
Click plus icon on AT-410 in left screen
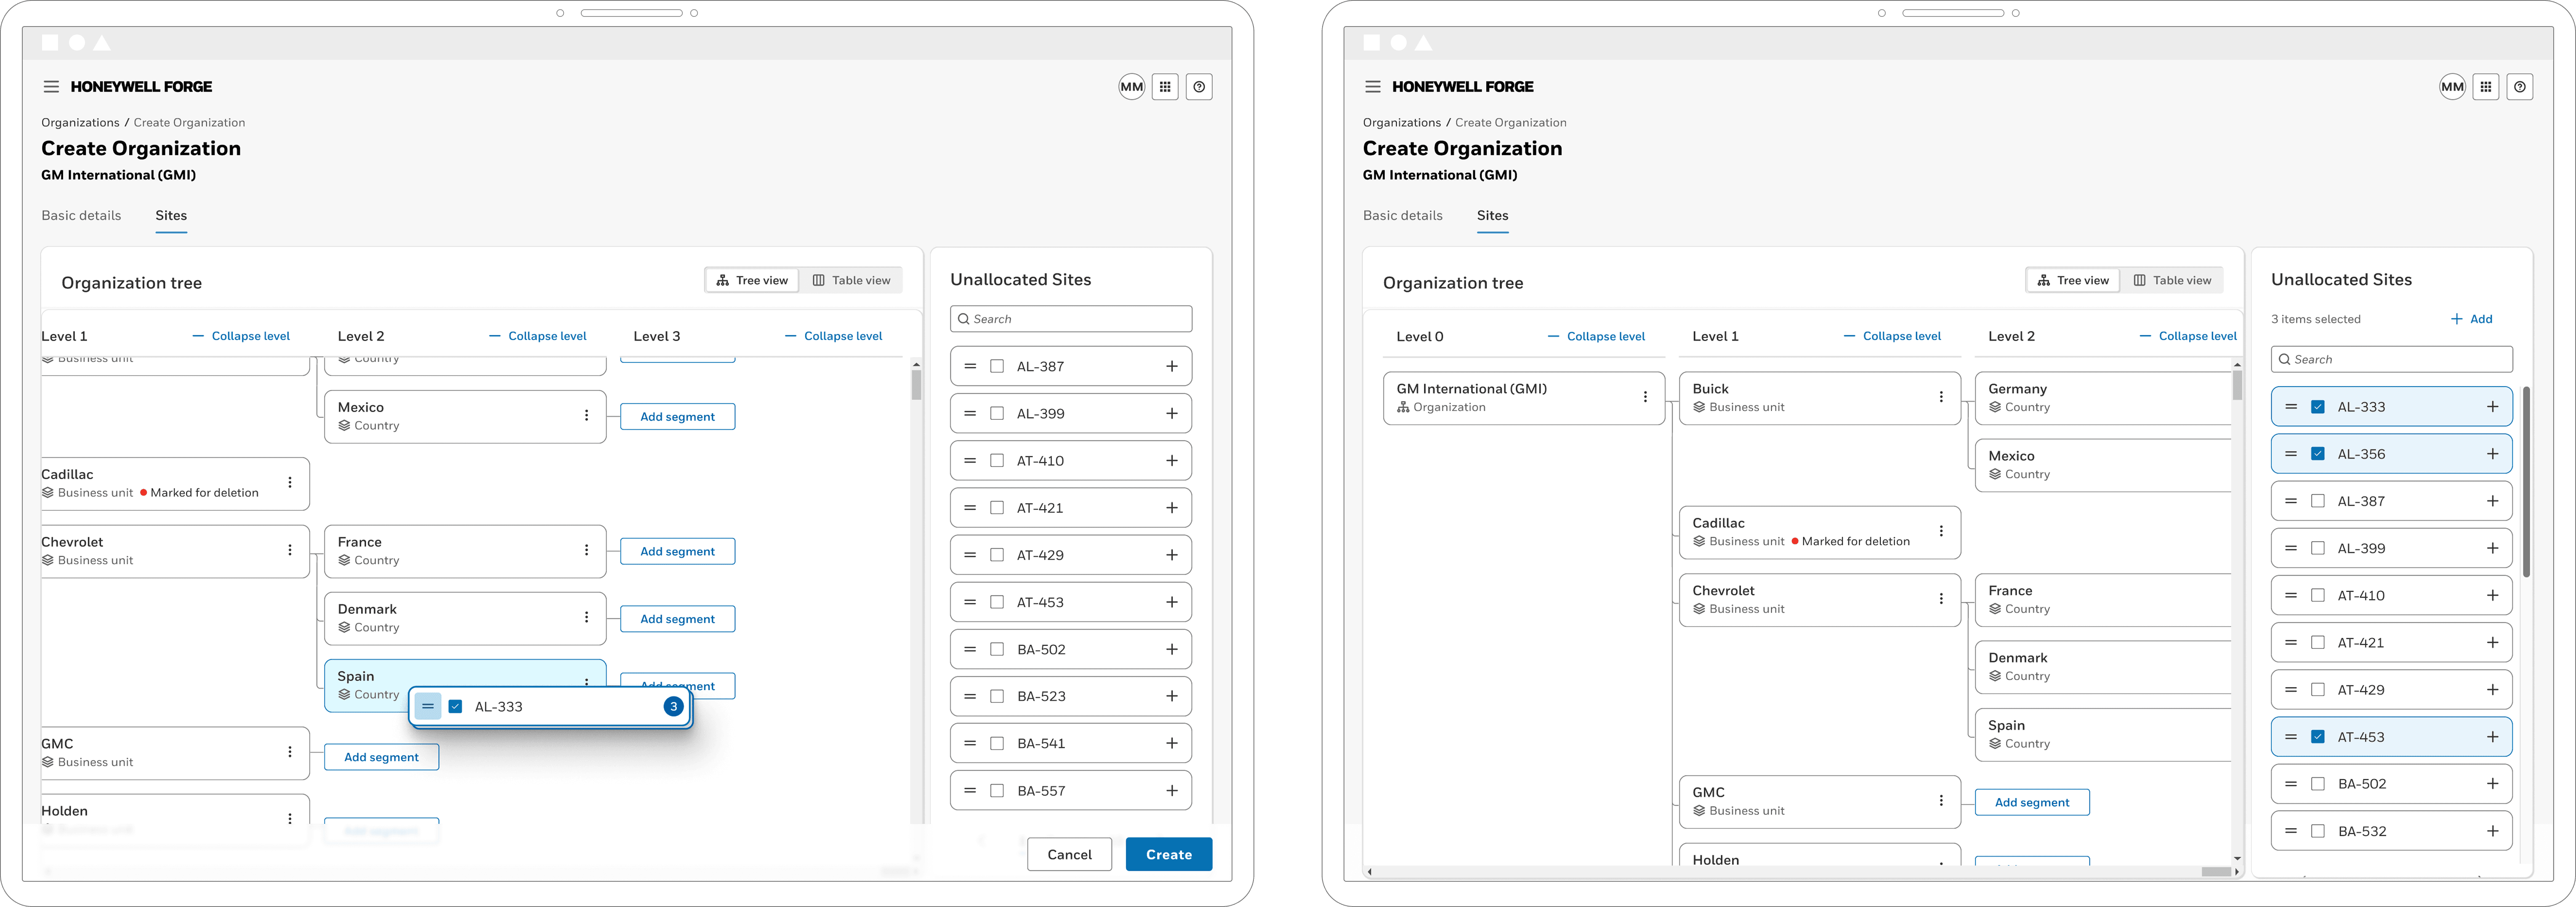tap(1172, 461)
